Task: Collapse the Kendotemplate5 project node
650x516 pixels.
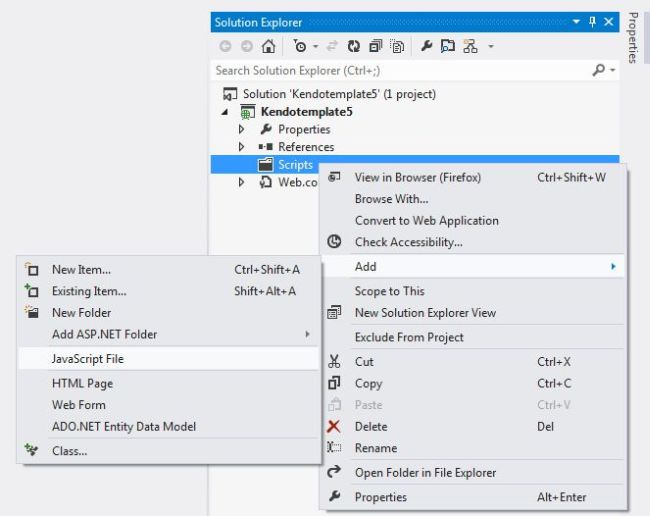Action: coord(225,112)
